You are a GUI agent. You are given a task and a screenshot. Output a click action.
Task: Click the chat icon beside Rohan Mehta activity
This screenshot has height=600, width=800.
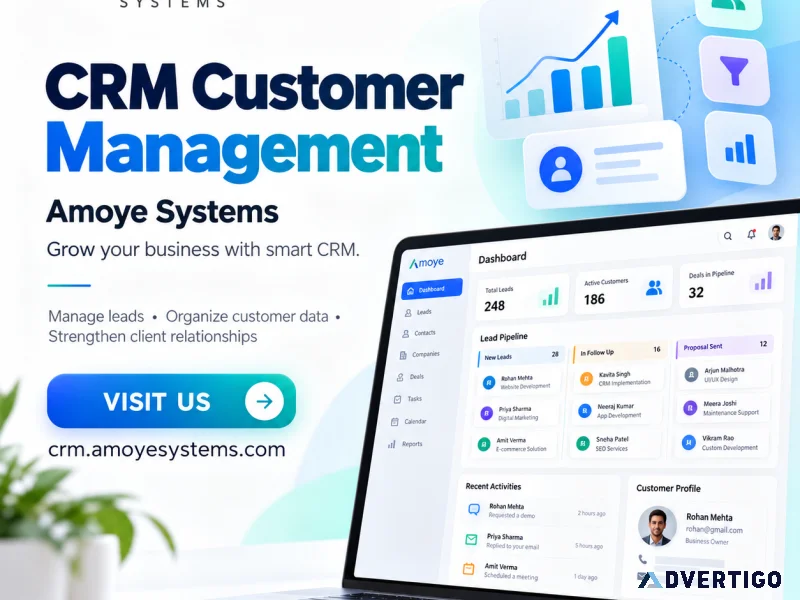[x=474, y=509]
